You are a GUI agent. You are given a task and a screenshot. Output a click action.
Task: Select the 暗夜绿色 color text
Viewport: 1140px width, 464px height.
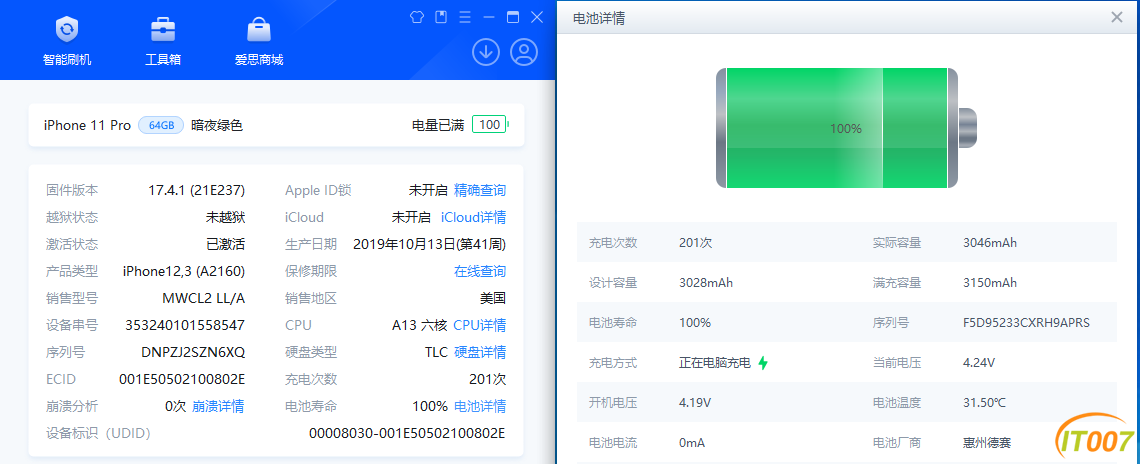(217, 125)
